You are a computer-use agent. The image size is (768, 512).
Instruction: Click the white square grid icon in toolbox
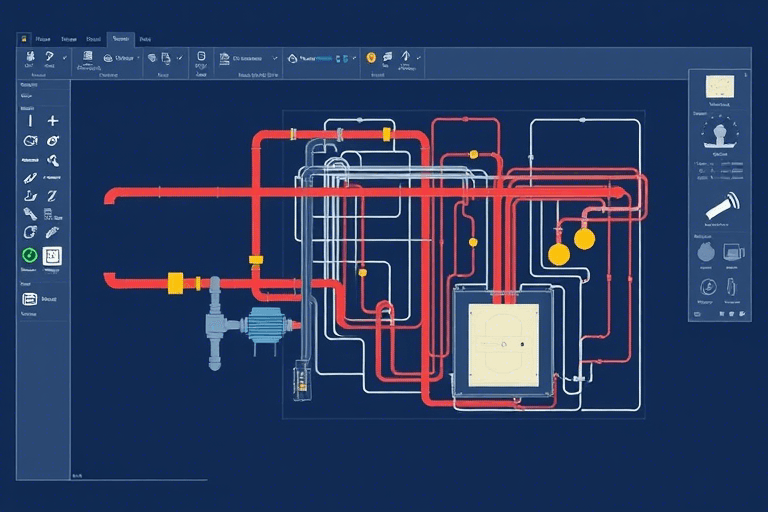pyautogui.click(x=53, y=256)
